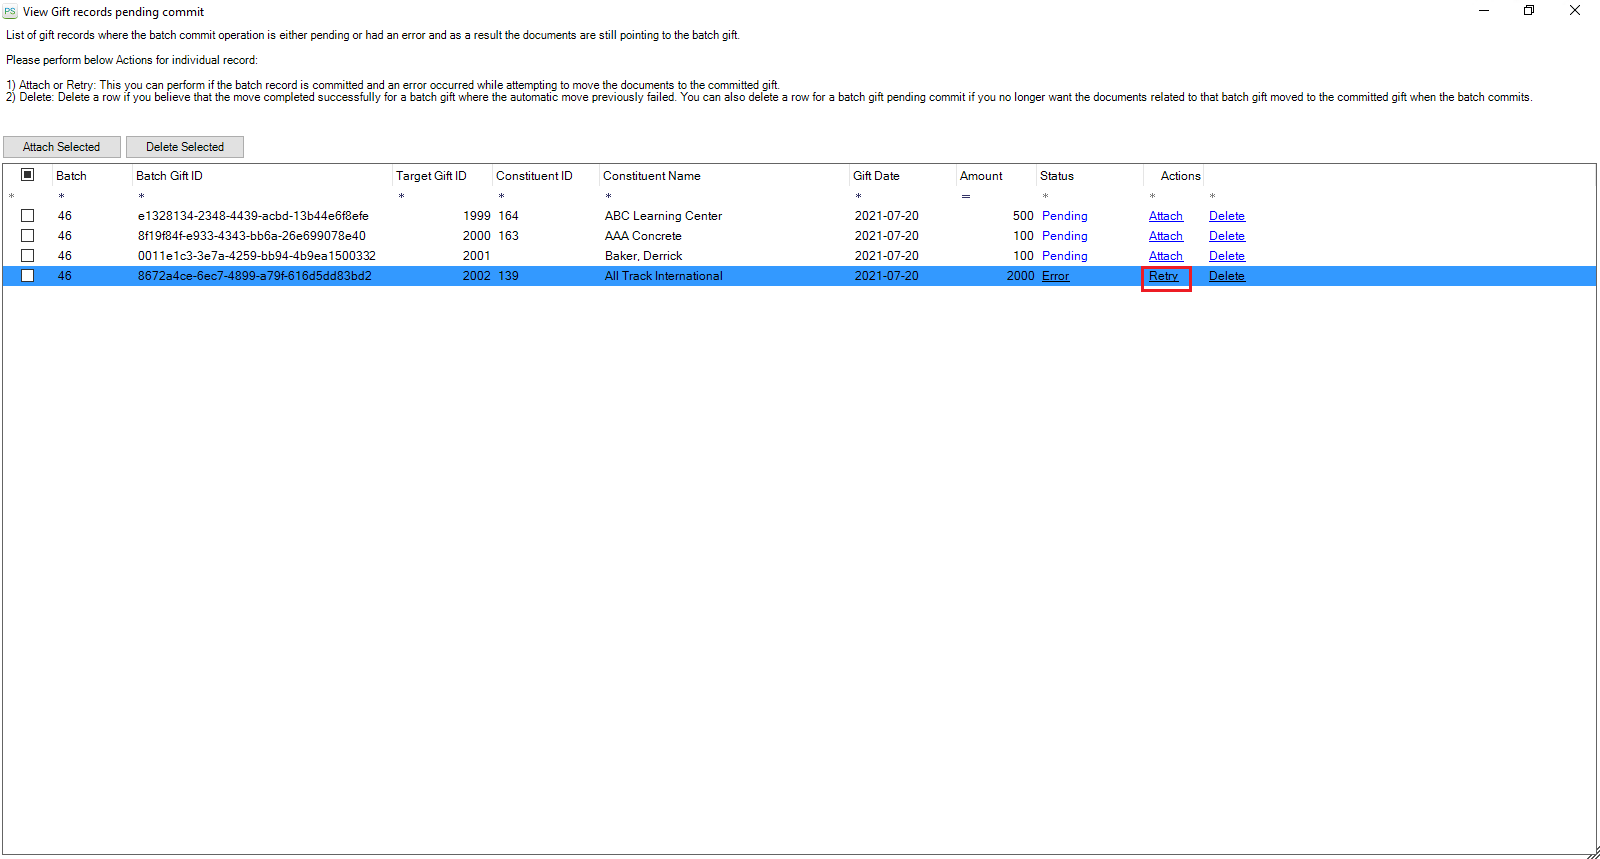Click the Attach Selected button
Screen dimensions: 1600x859
pos(62,147)
